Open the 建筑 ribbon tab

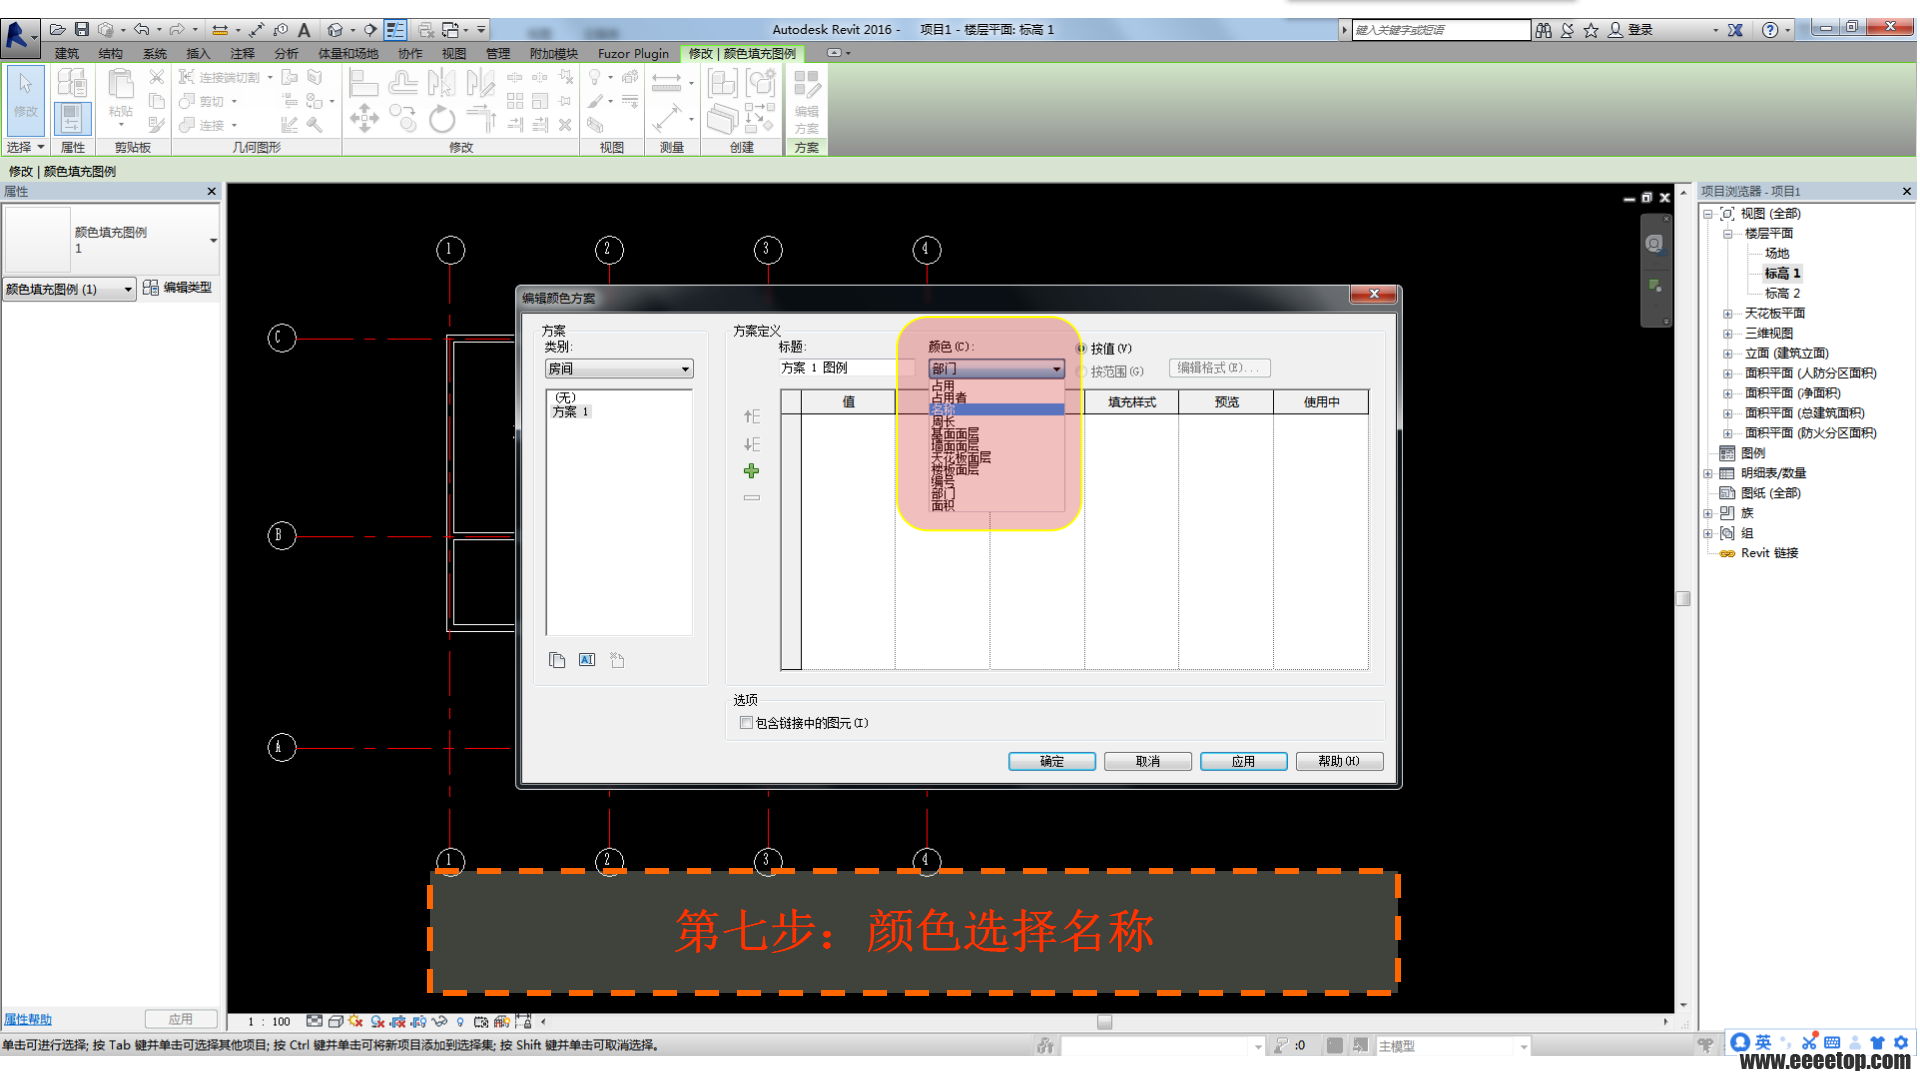click(67, 54)
